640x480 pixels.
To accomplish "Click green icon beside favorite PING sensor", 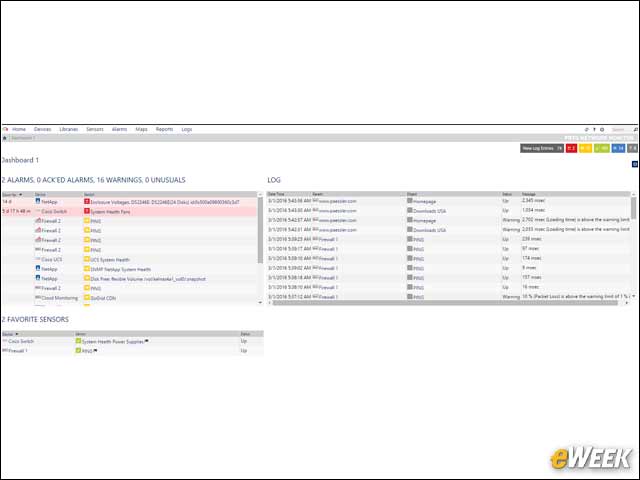I will coord(78,351).
